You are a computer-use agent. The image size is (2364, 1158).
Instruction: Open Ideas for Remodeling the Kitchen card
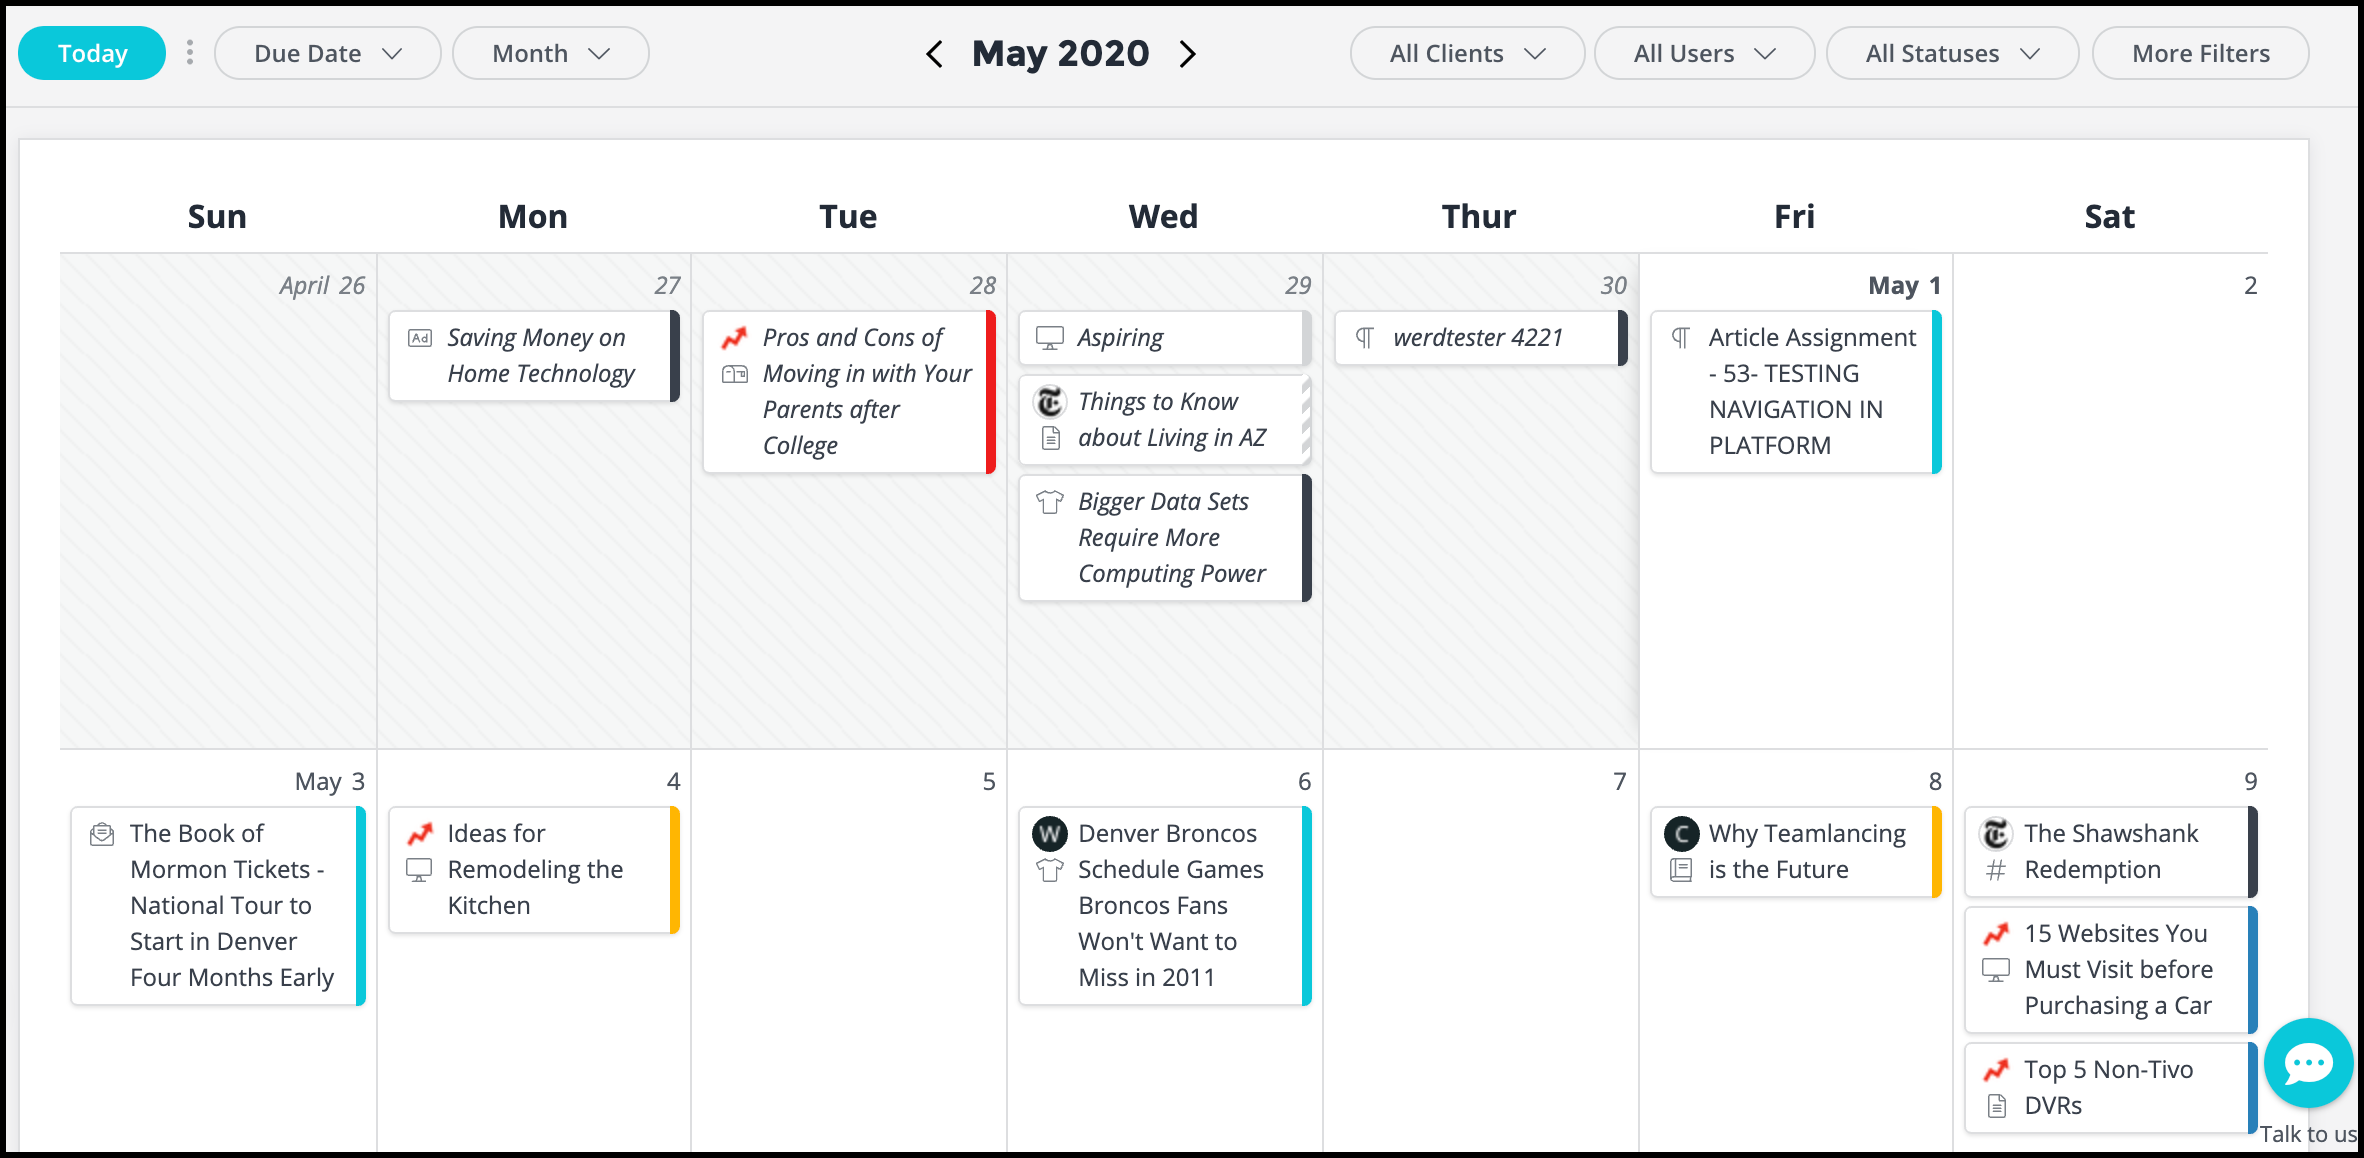534,870
